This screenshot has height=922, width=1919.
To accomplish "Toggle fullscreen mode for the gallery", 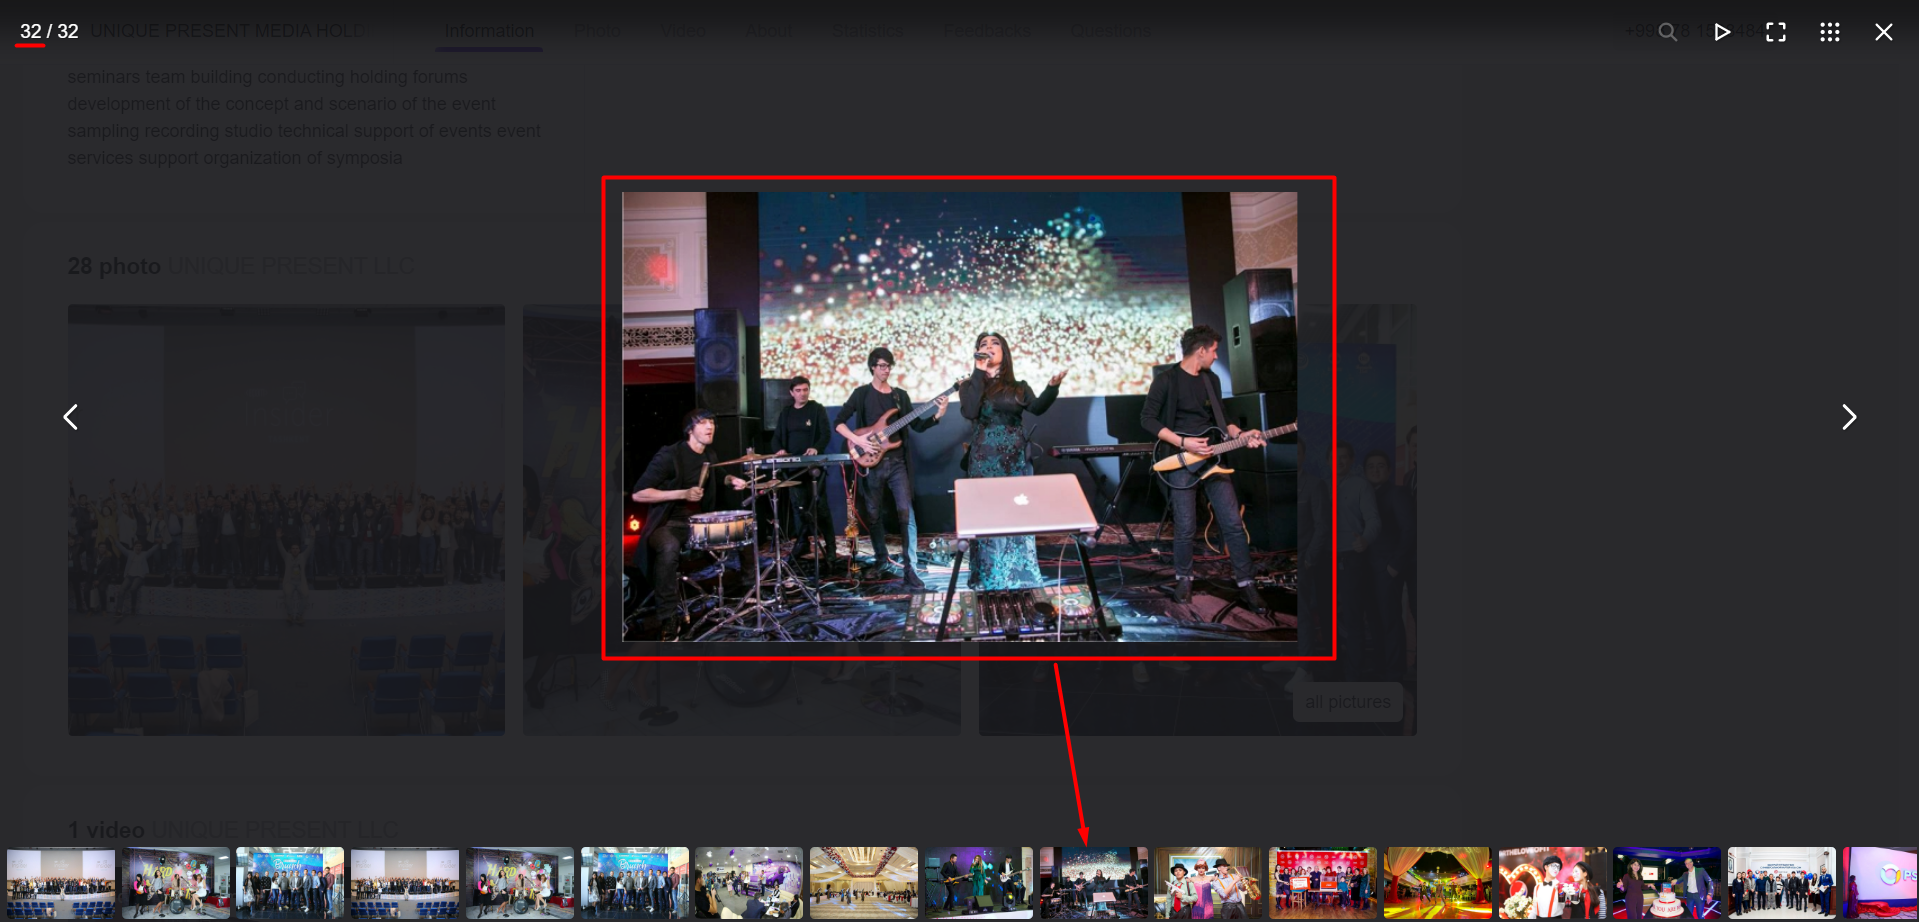I will tap(1776, 32).
